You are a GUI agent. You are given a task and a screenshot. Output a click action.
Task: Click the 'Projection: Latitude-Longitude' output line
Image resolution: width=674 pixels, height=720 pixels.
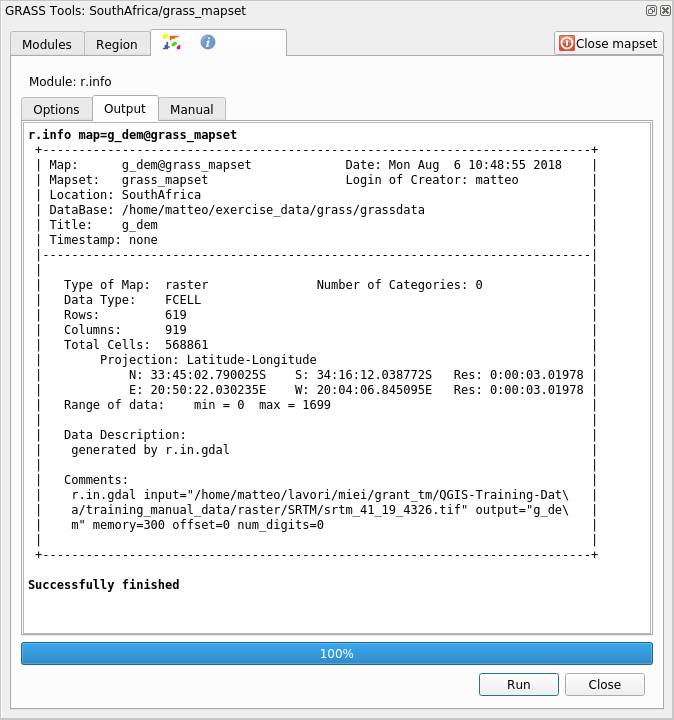click(208, 360)
